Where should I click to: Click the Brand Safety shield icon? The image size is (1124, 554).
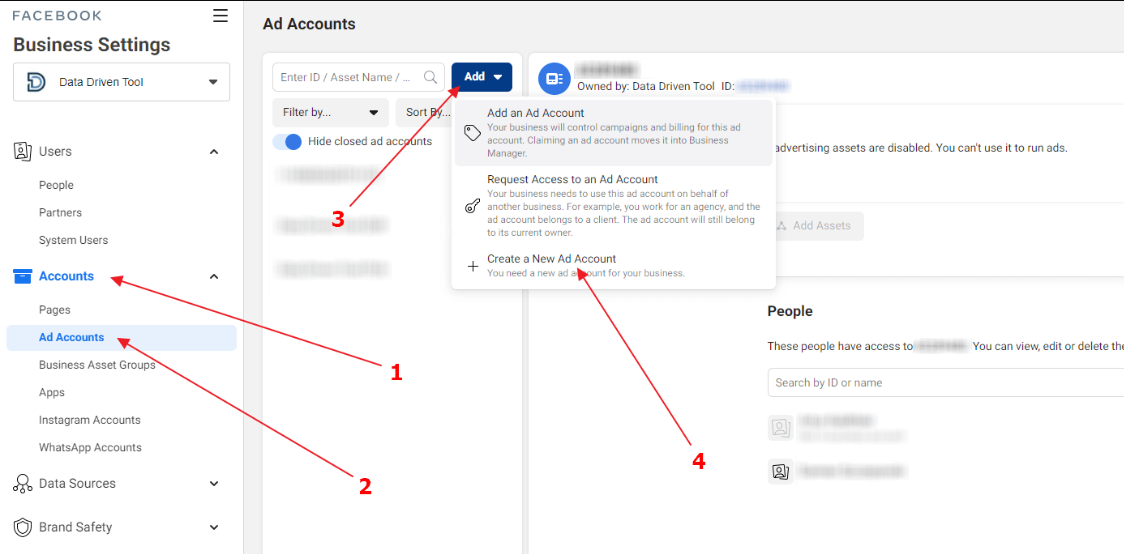(23, 527)
